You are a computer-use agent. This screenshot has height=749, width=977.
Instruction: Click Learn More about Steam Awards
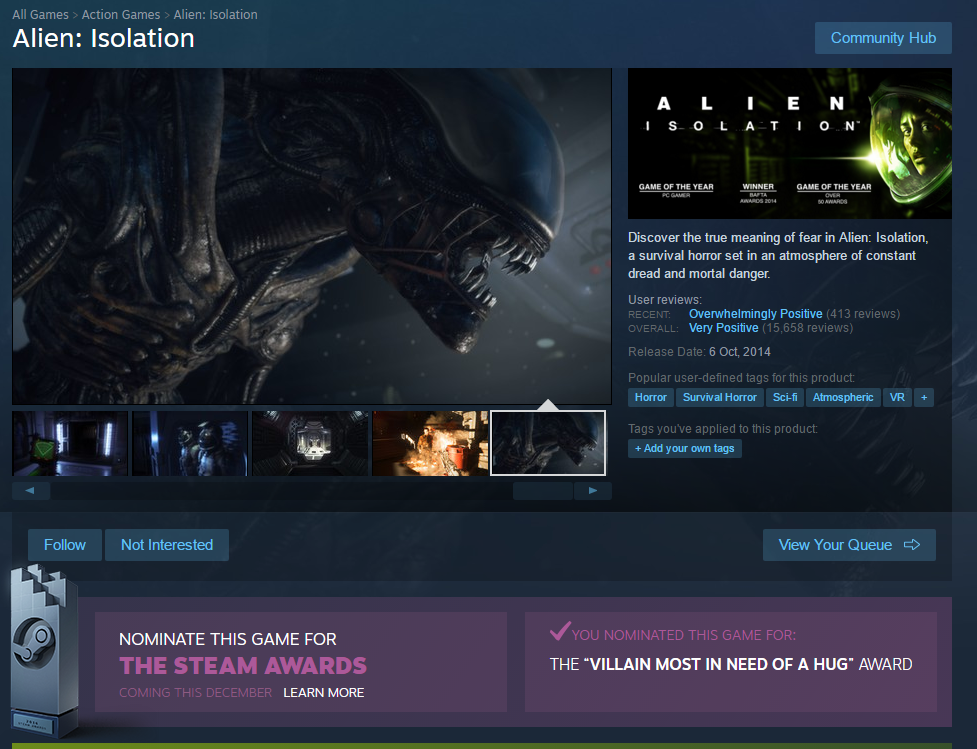coord(323,693)
